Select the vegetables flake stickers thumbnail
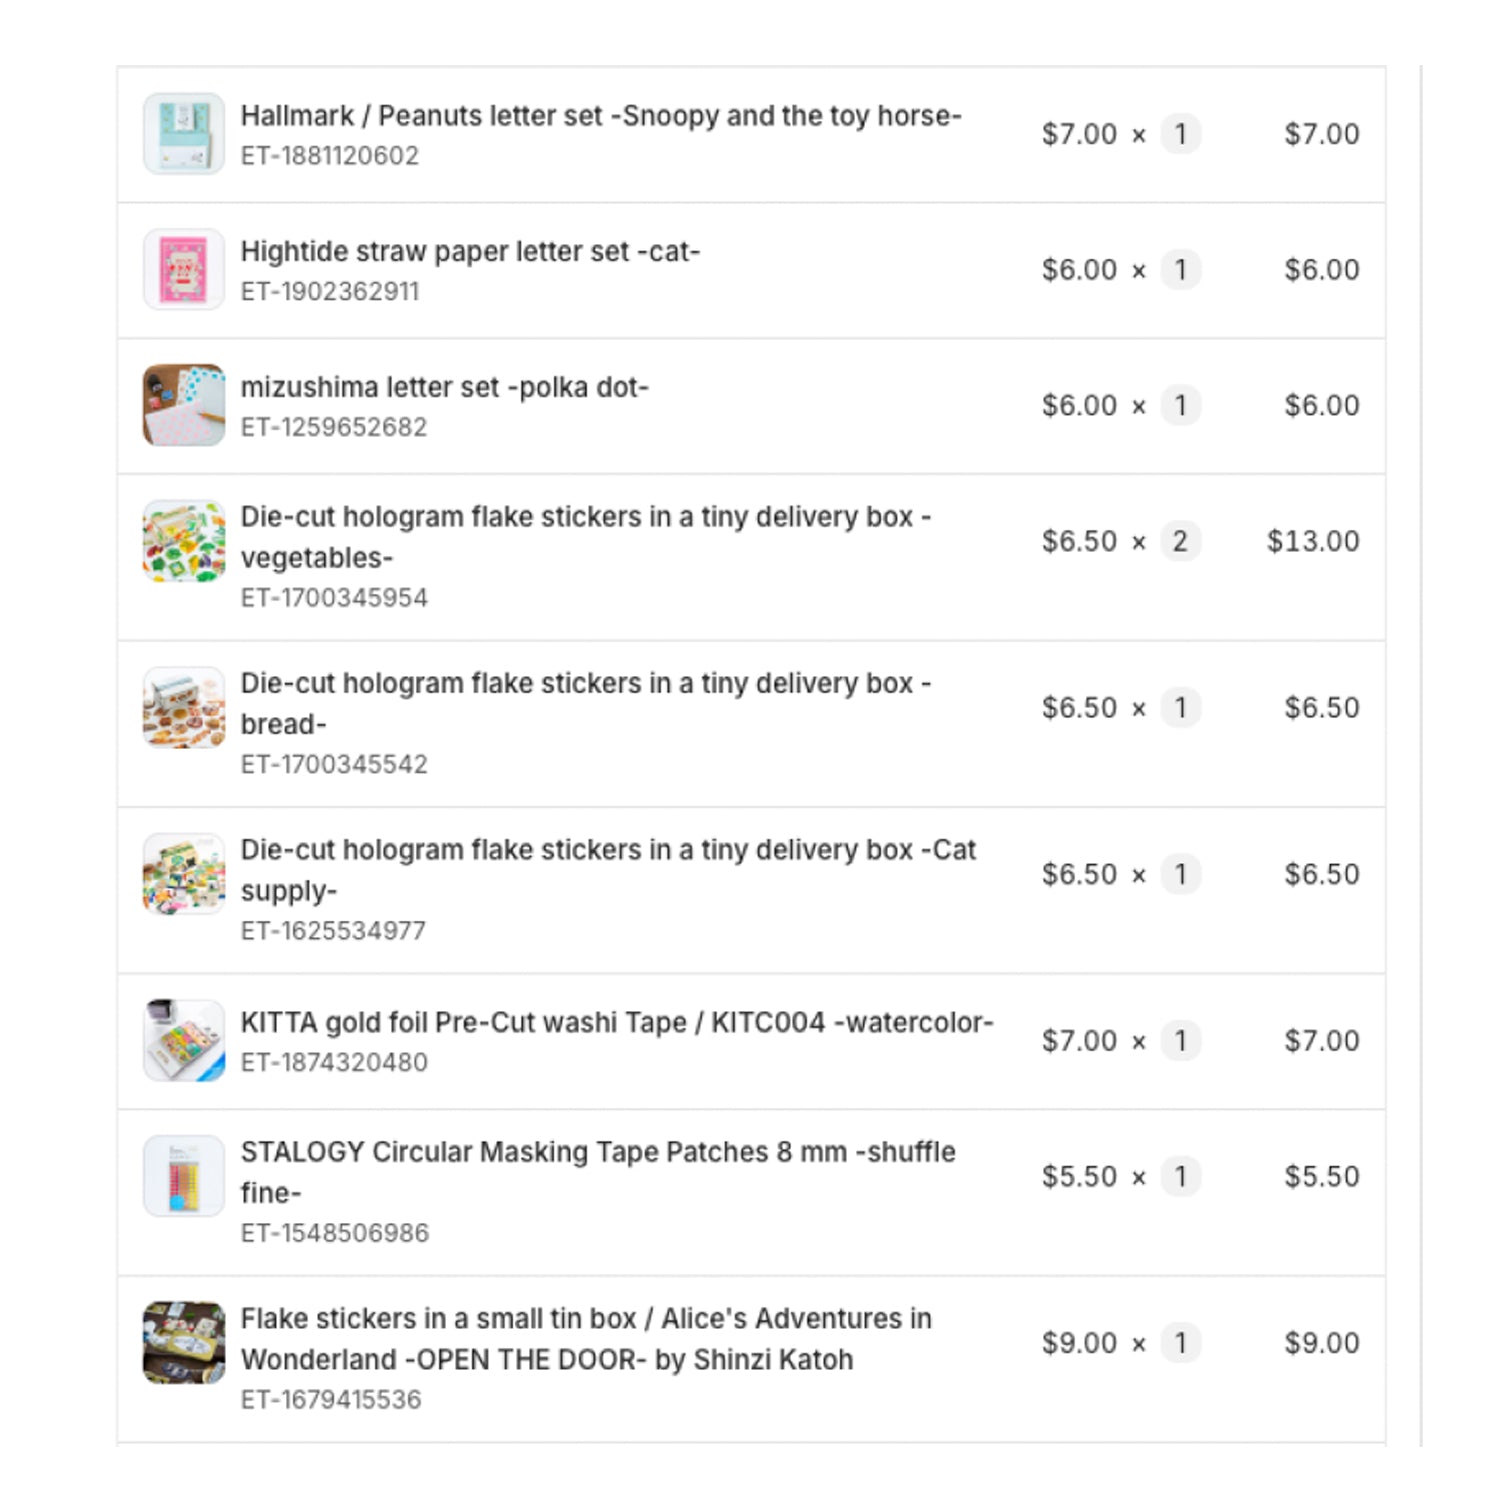Image resolution: width=1500 pixels, height=1500 pixels. pos(184,541)
